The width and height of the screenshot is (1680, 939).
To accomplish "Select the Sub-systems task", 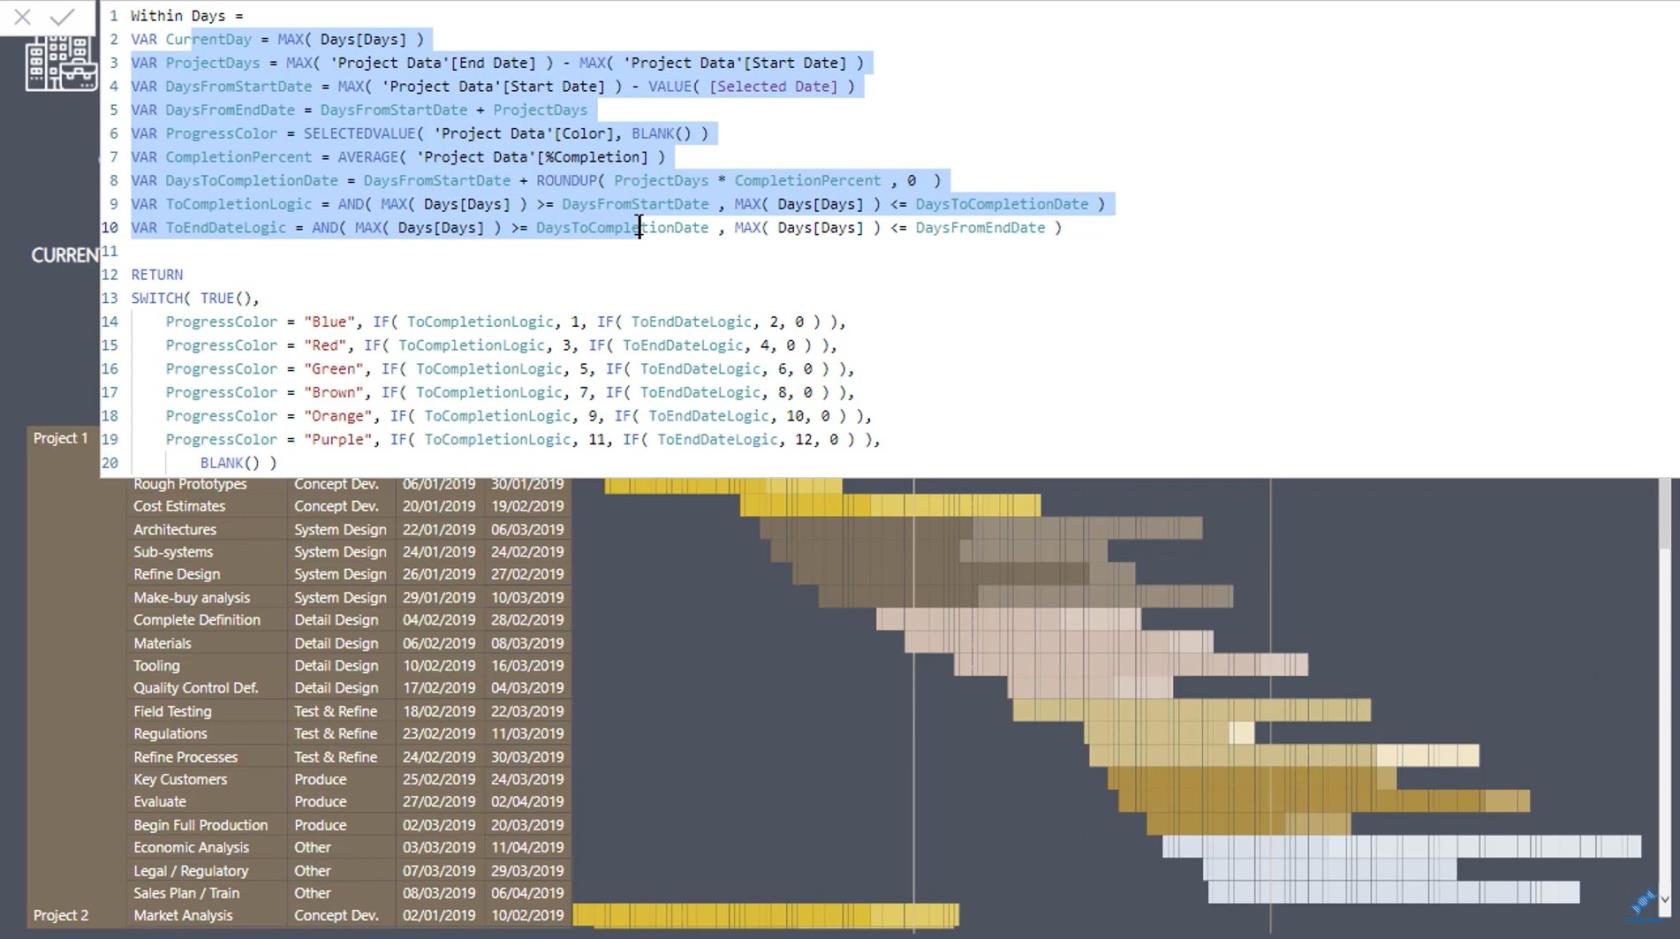I will pos(173,552).
